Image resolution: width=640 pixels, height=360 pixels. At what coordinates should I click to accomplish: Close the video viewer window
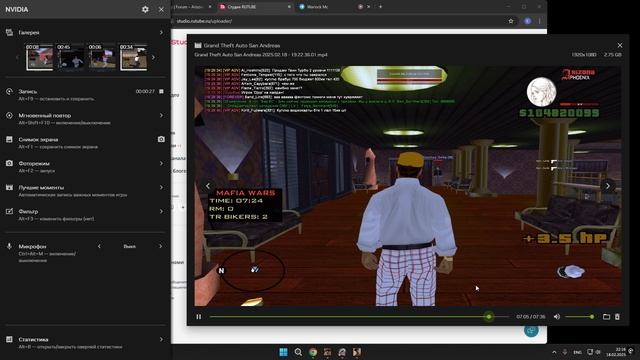tap(620, 45)
